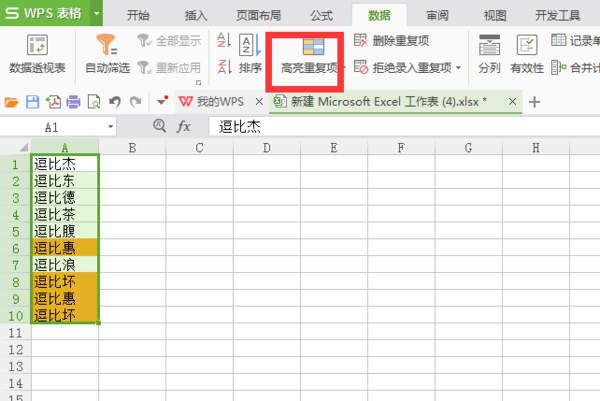600x401 pixels.
Task: Click the Save disk icon
Action: click(33, 102)
